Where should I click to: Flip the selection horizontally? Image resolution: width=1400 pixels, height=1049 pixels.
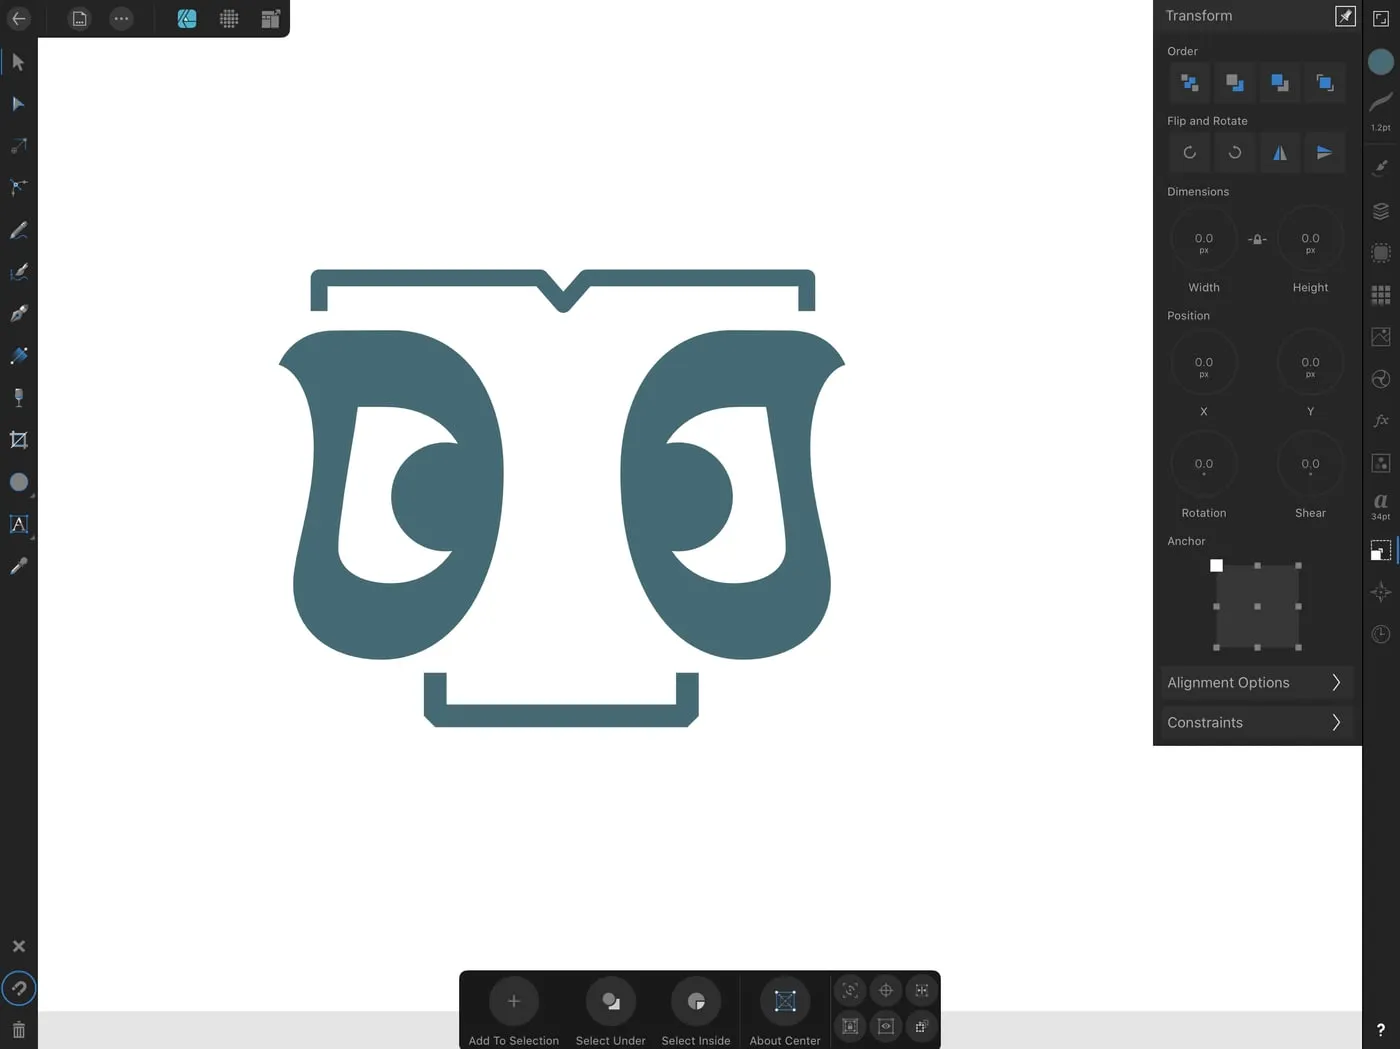[x=1280, y=153]
